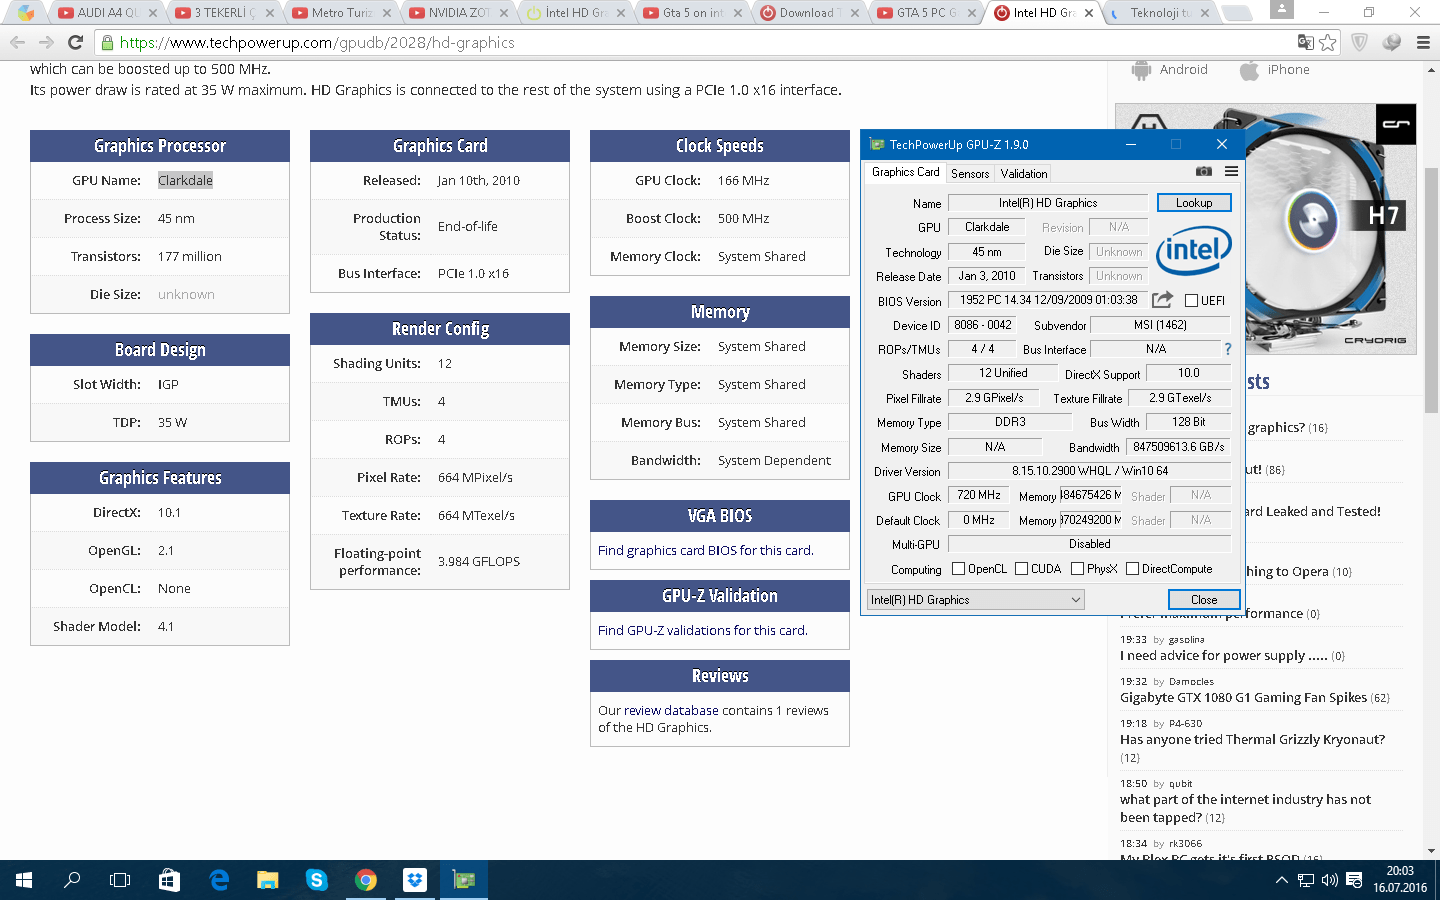Open the GPU-Z hamburger menu
This screenshot has width=1440, height=900.
pos(1231,172)
